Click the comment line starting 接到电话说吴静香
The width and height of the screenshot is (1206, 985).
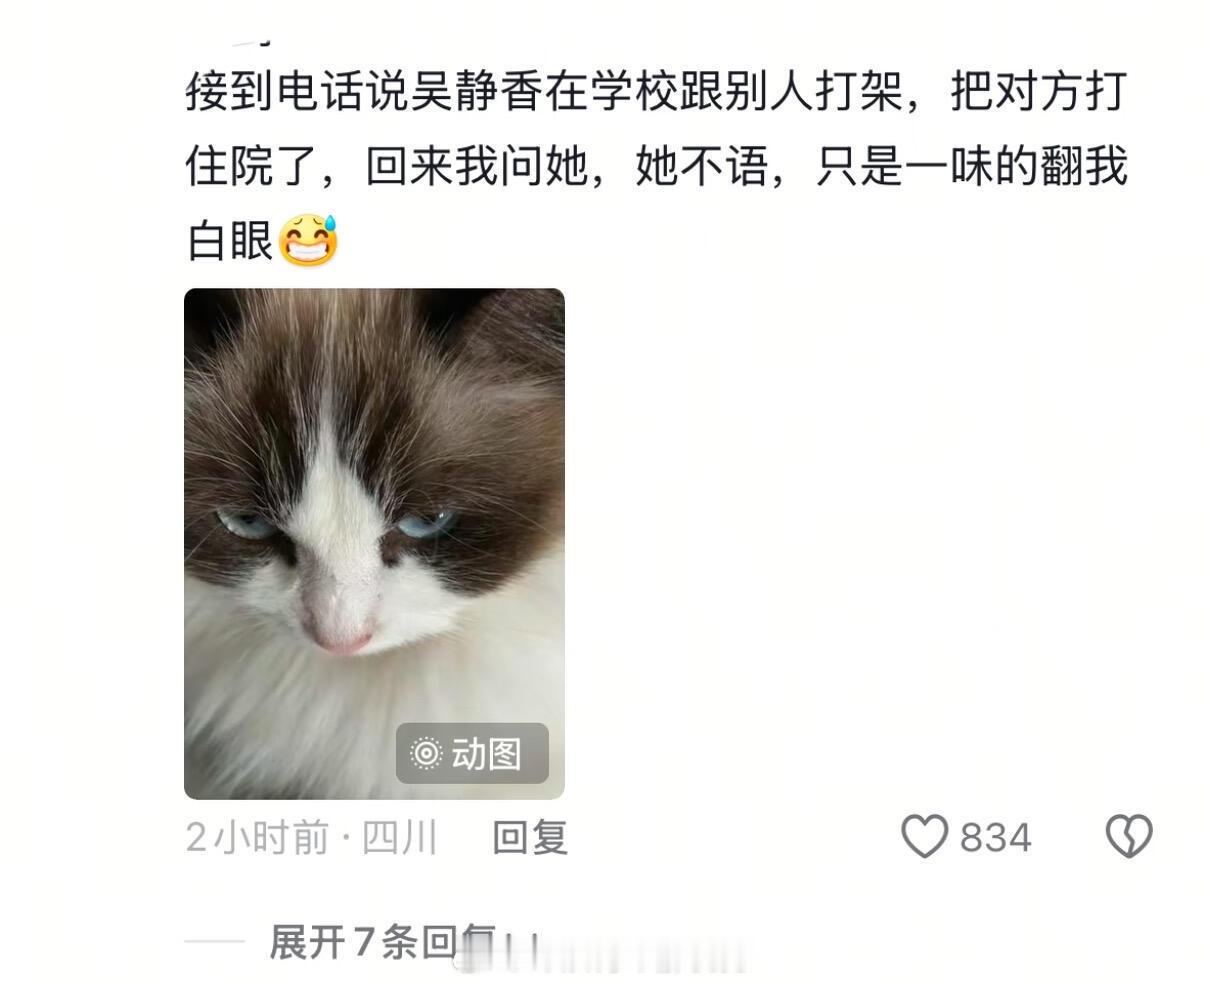[657, 91]
